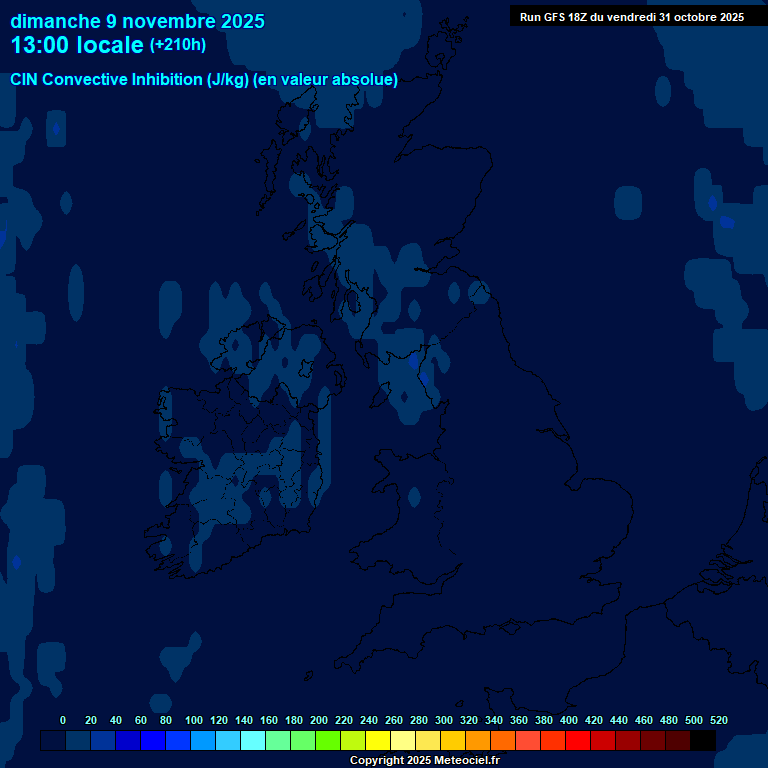768x768 pixels.
Task: Click the legend value label '100'
Action: (194, 720)
